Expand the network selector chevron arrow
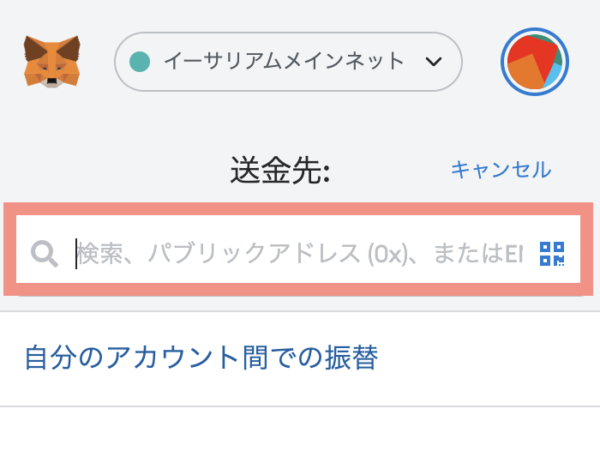The image size is (600, 463). coord(434,62)
